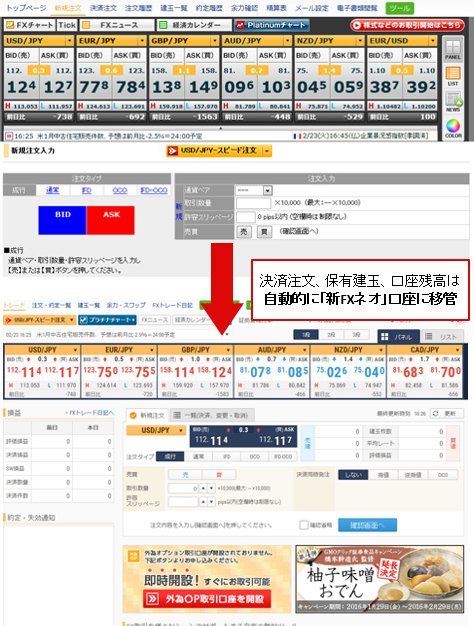This screenshot has height=626, width=474.
Task: Click 株式などのお取引開始はこちら red banner
Action: point(407,25)
